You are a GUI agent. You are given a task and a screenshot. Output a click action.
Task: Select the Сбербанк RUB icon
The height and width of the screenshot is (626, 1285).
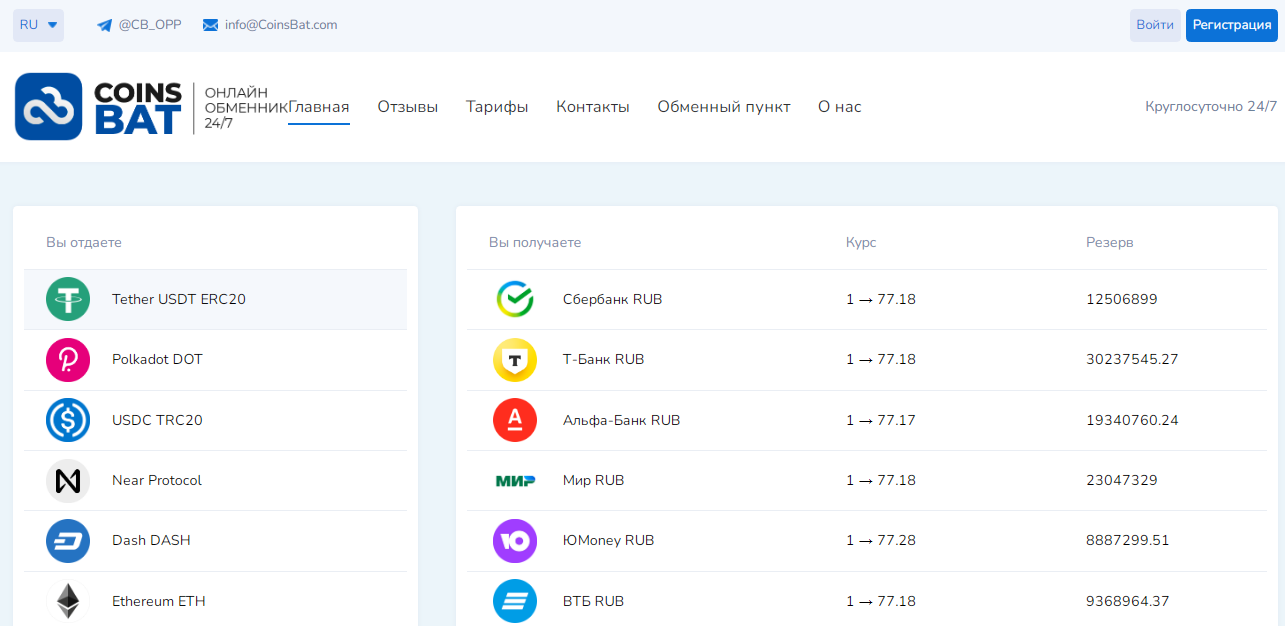click(515, 299)
